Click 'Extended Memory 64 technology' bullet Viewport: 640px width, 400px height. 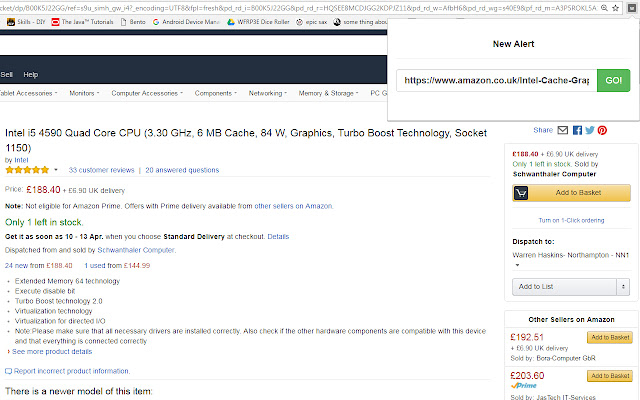67,281
